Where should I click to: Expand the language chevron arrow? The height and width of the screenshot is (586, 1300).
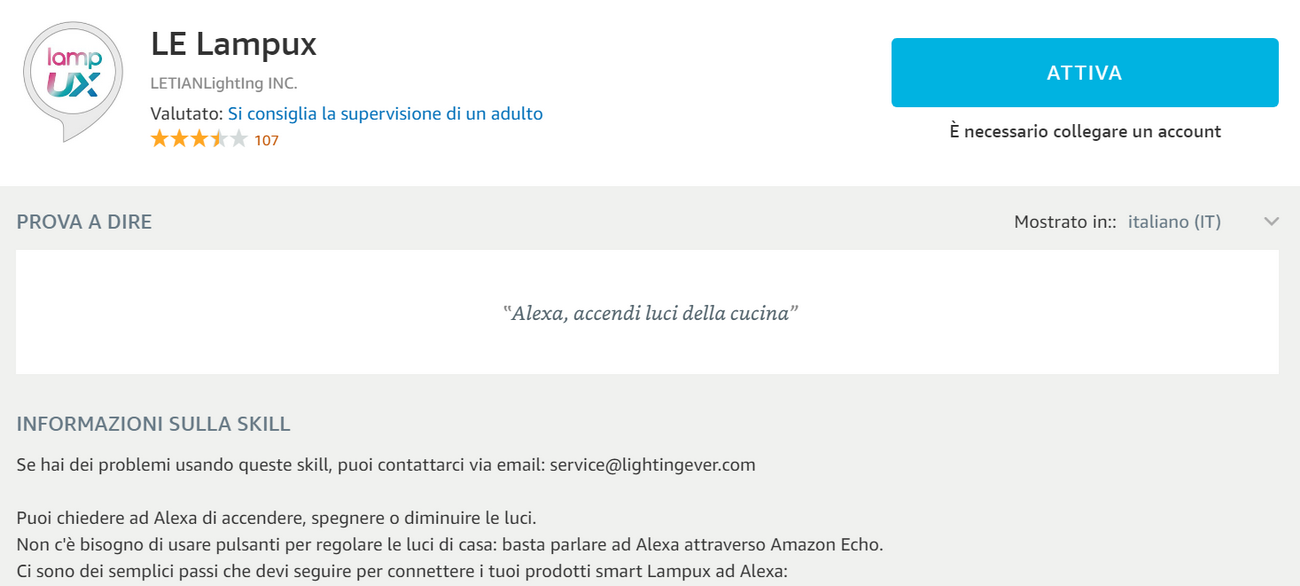click(1271, 222)
